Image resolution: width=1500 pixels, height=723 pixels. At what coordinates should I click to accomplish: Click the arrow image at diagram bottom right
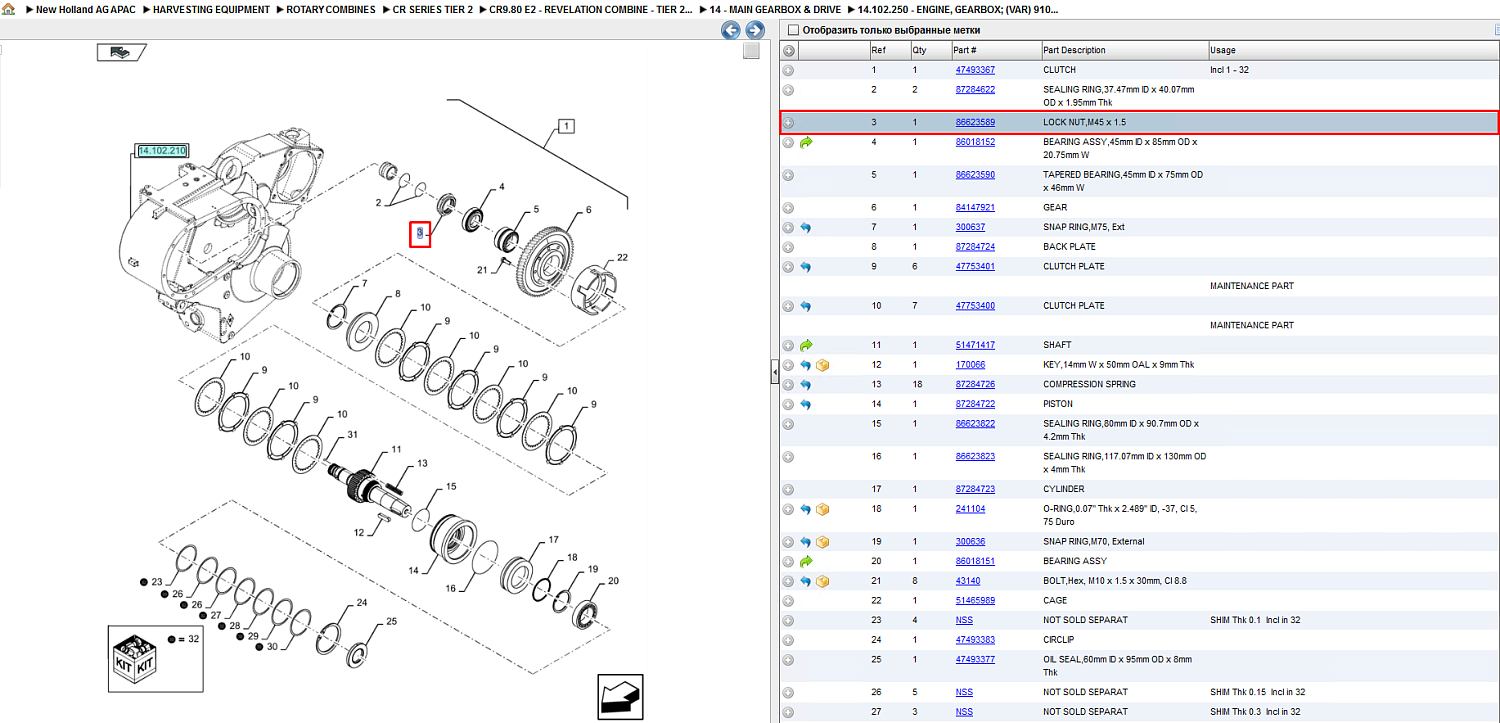(620, 696)
